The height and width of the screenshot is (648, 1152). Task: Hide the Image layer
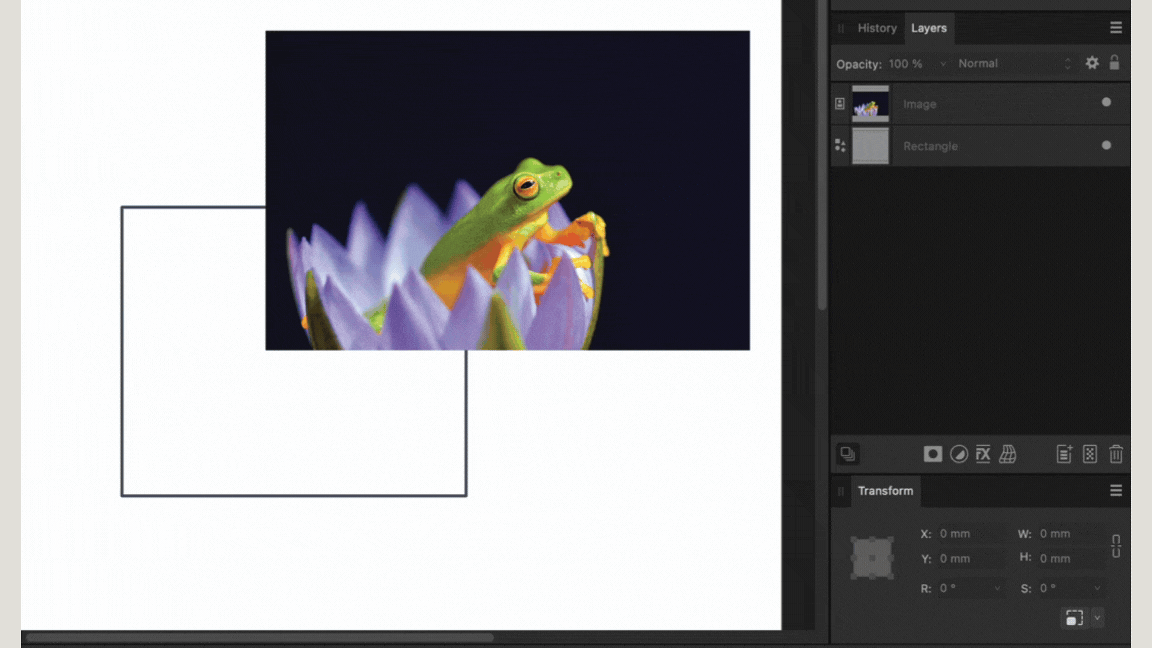coord(1106,103)
